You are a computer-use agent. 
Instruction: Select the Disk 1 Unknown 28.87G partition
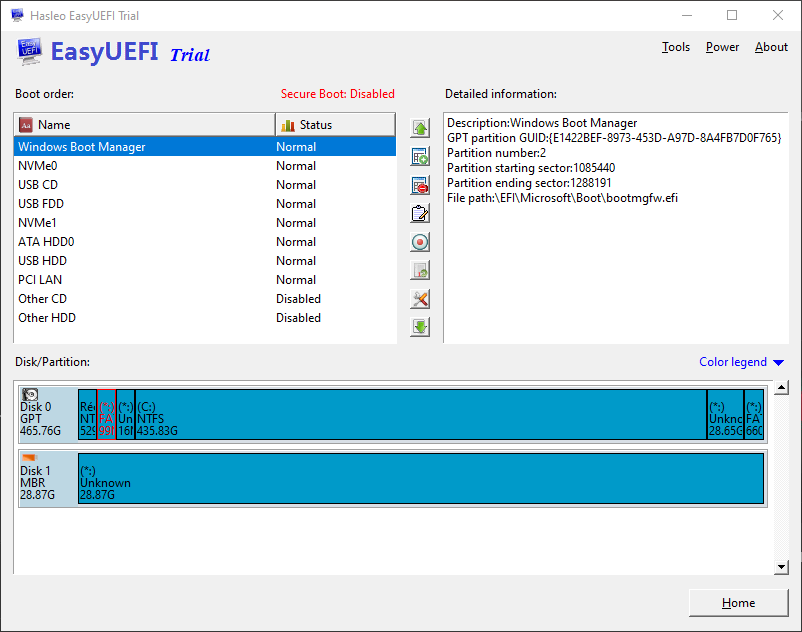click(x=420, y=478)
